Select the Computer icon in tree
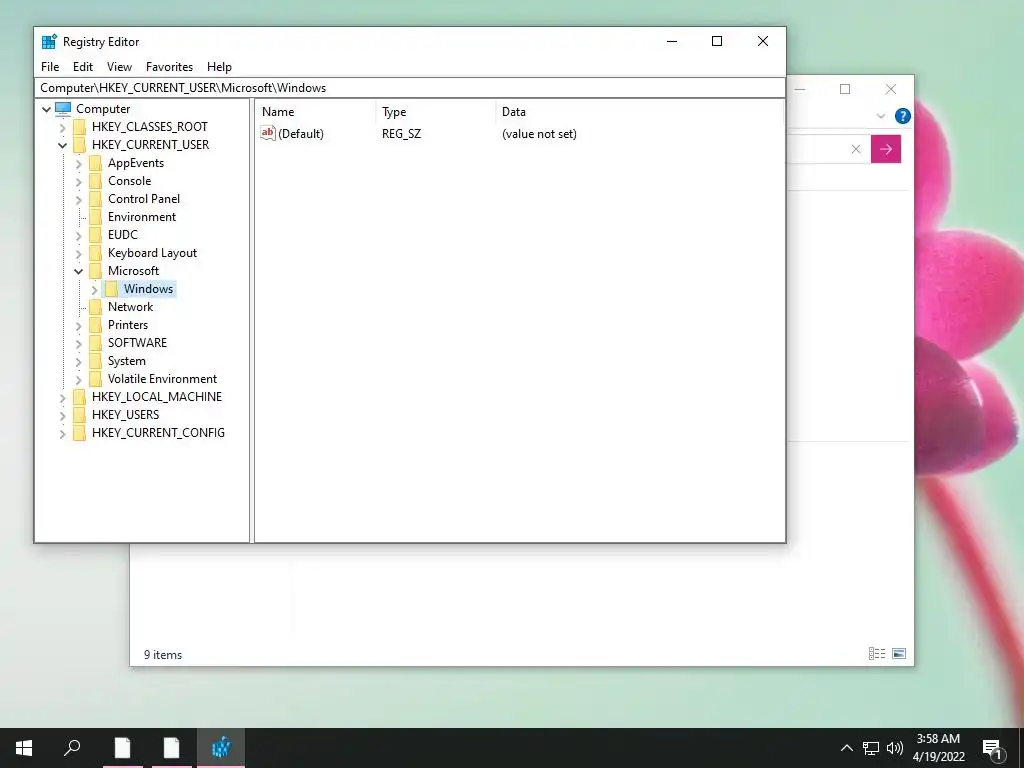The image size is (1024, 768). pyautogui.click(x=63, y=108)
